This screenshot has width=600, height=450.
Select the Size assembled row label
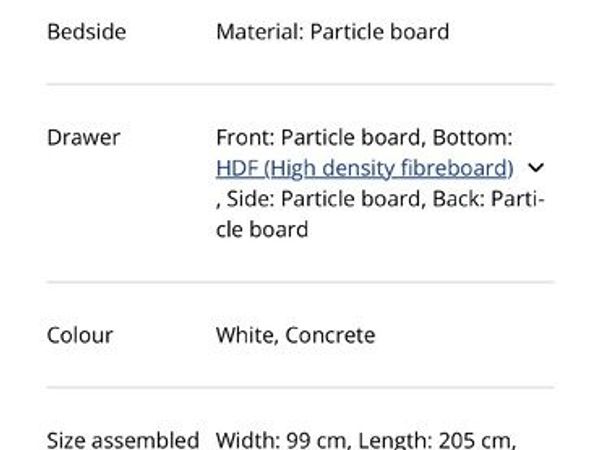click(x=123, y=440)
